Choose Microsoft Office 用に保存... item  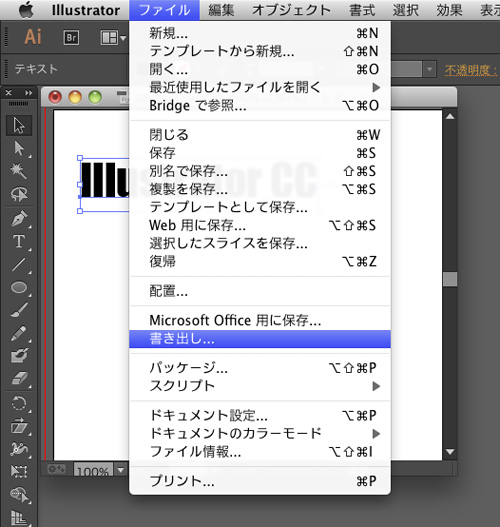[260, 320]
